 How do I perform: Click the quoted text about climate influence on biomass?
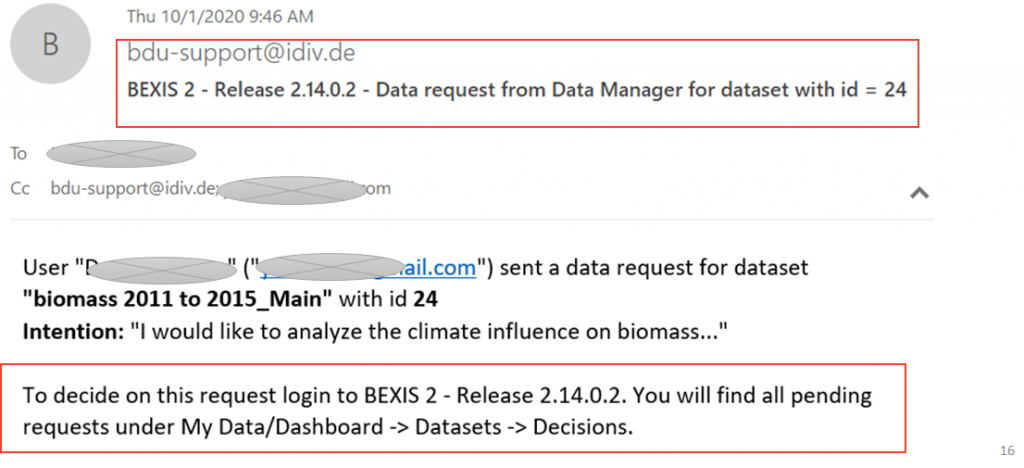tap(429, 332)
